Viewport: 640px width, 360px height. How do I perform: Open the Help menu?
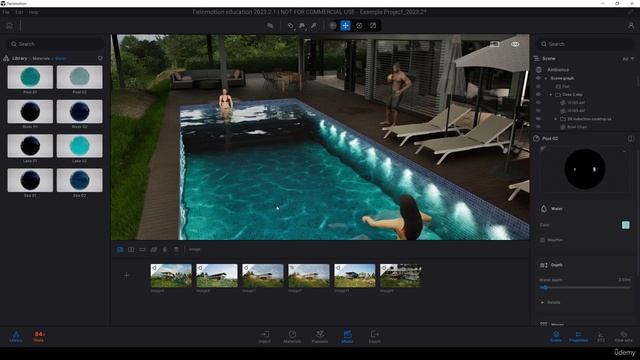click(x=33, y=12)
